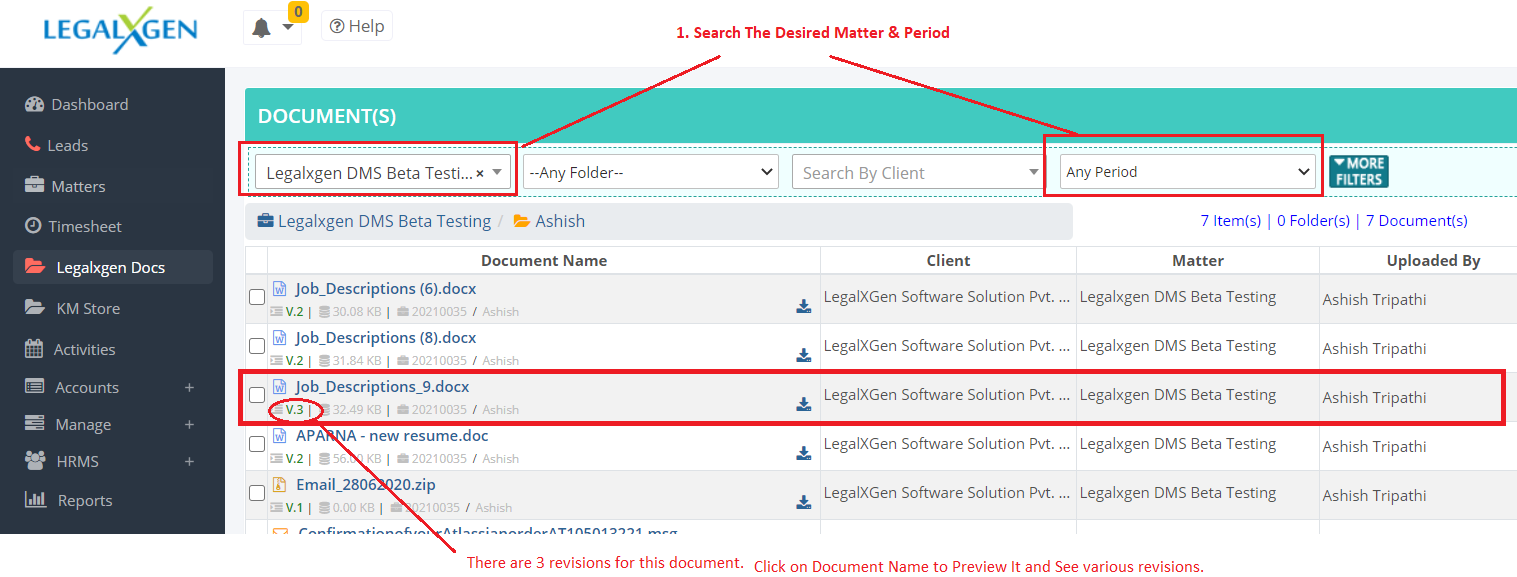Image resolution: width=1517 pixels, height=577 pixels.
Task: Go to KM Store in sidebar
Action: 87,308
